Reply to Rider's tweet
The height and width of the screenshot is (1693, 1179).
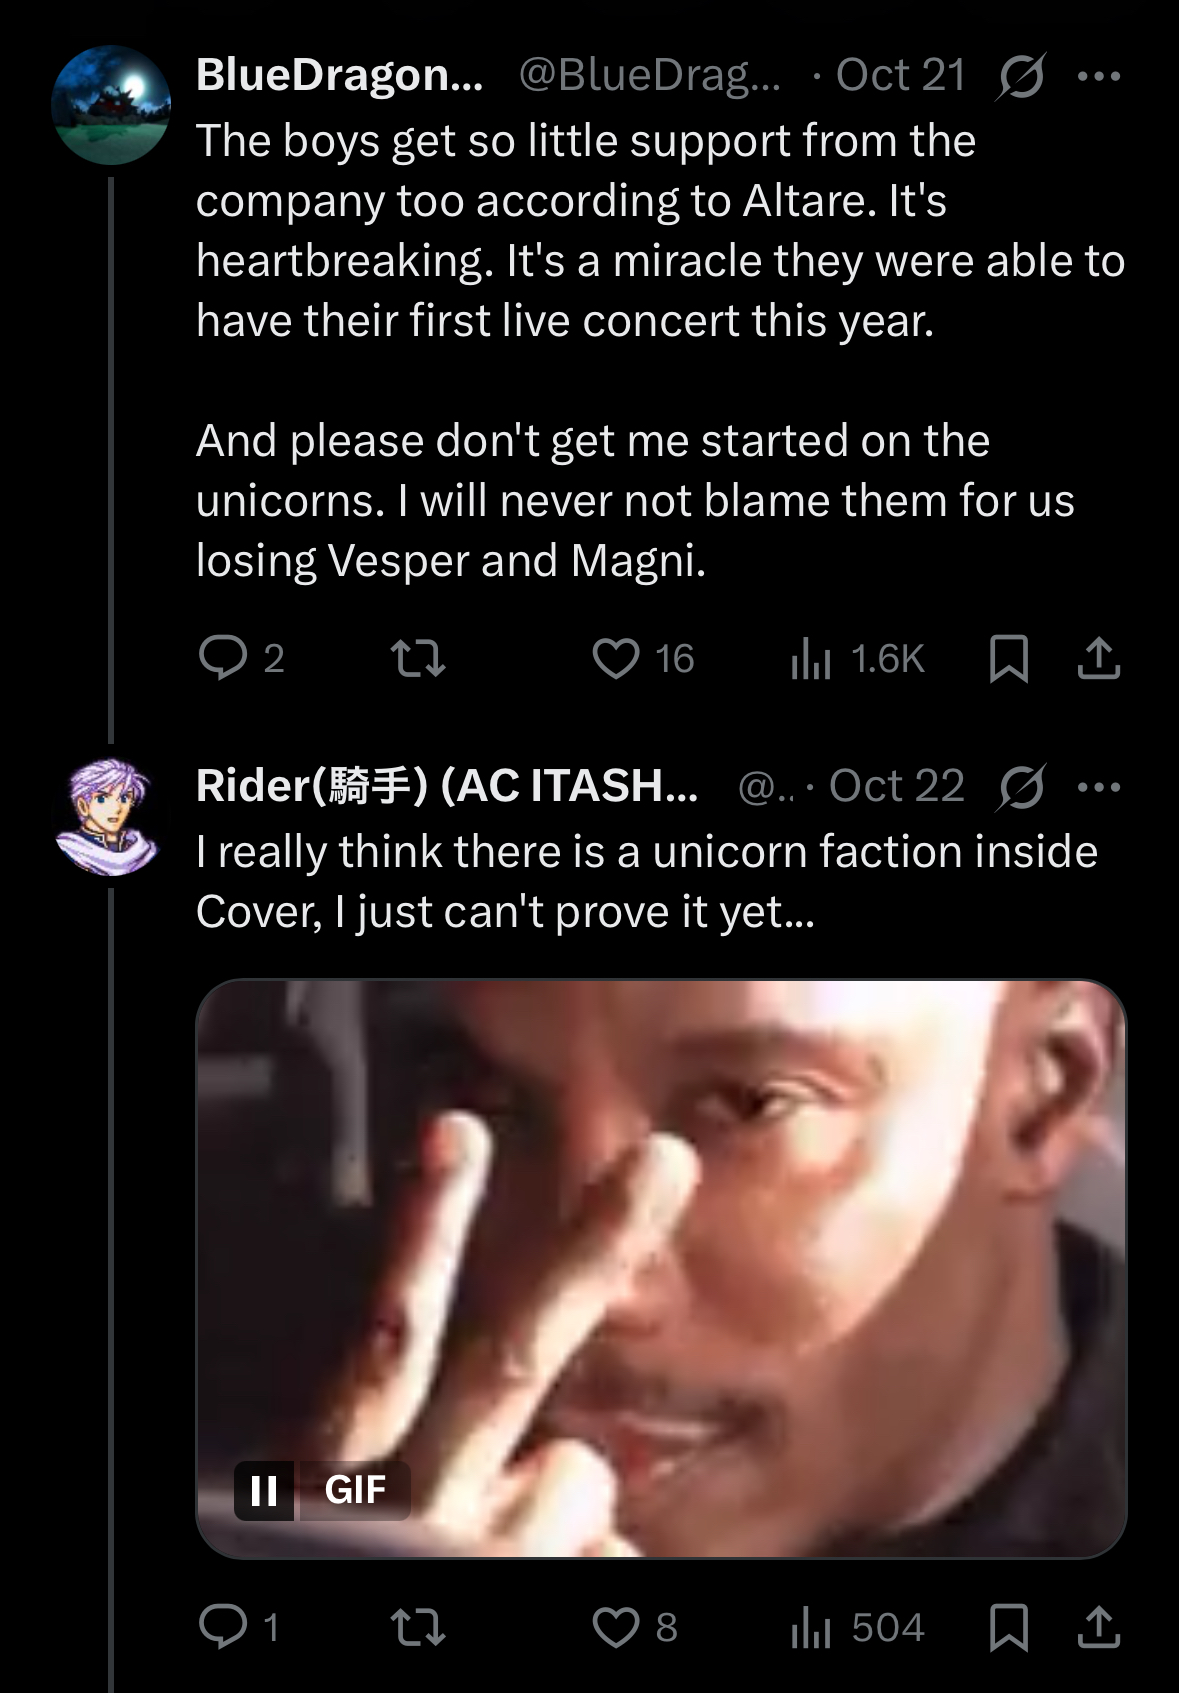click(x=223, y=1627)
